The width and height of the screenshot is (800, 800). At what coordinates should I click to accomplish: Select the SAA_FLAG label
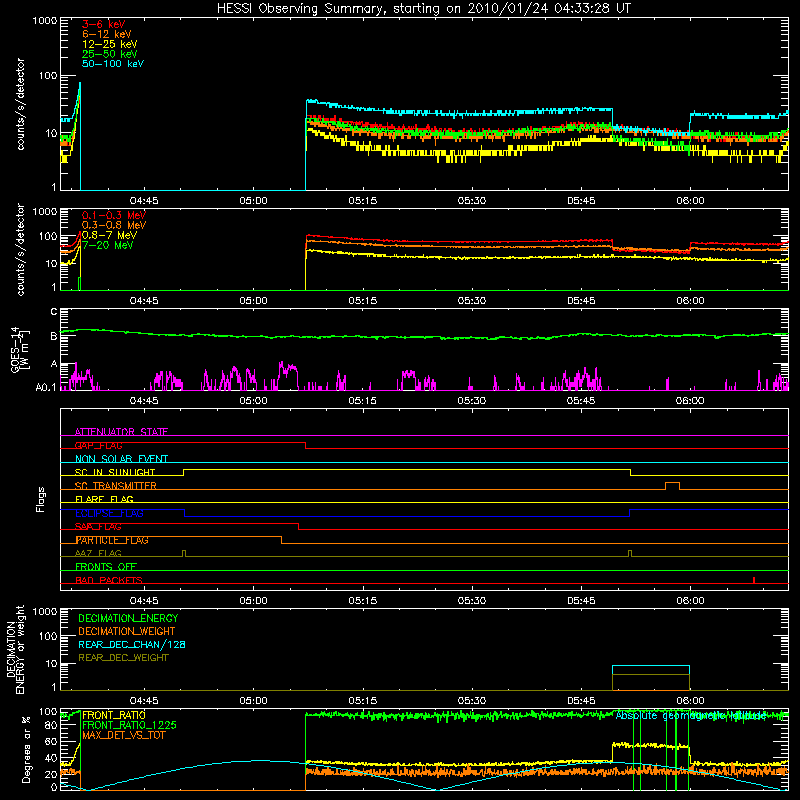pos(98,527)
